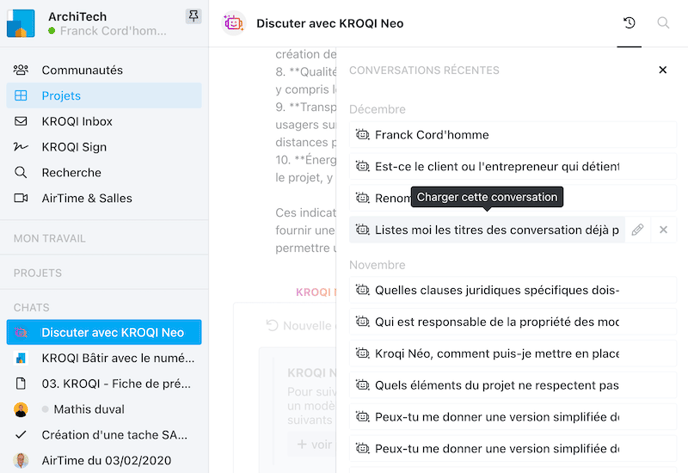Click the Nouvelle conversation button
The width and height of the screenshot is (688, 473).
click(301, 326)
